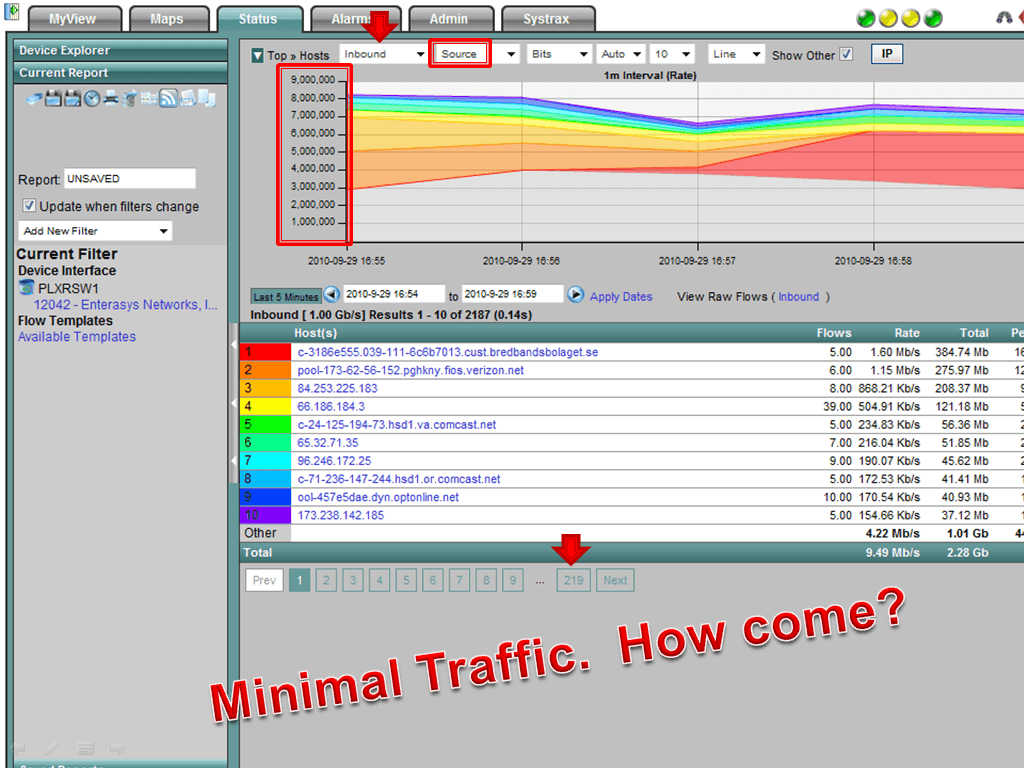The height and width of the screenshot is (768, 1024).
Task: Open the Auto scale dropdown
Action: click(620, 54)
